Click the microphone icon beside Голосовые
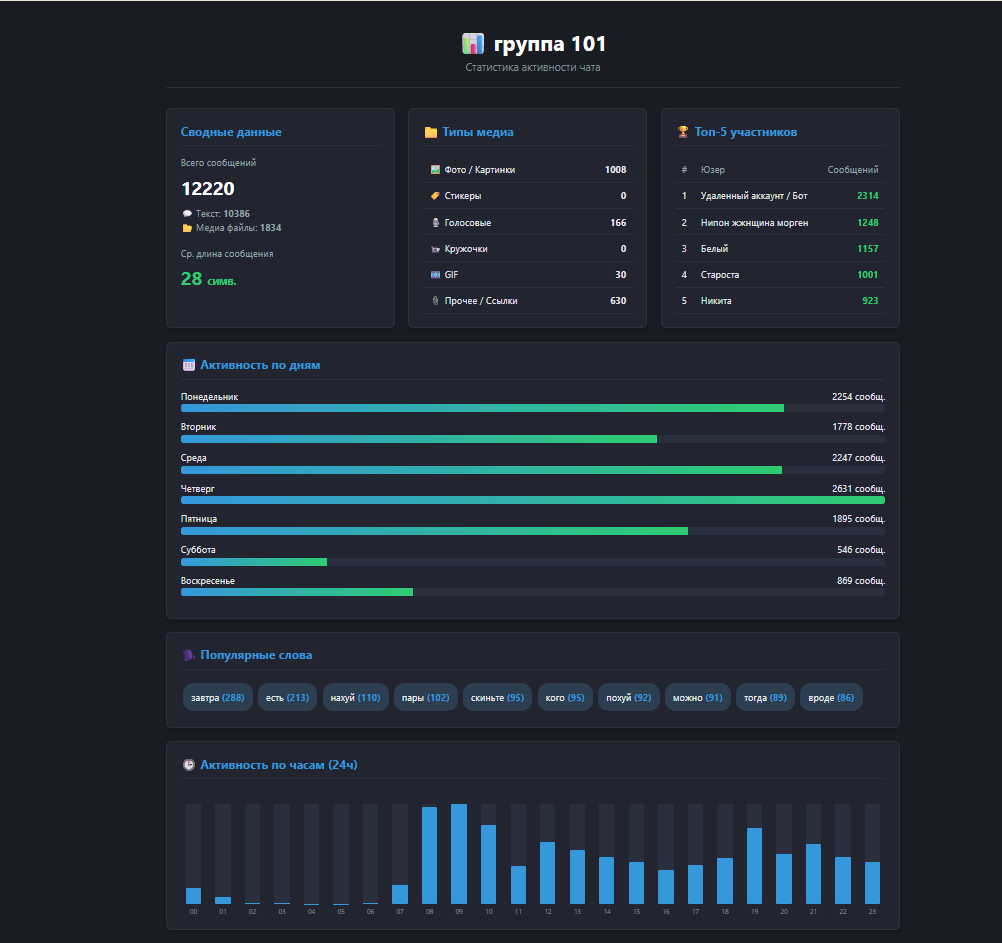Viewport: 1002px width, 943px height. click(435, 222)
